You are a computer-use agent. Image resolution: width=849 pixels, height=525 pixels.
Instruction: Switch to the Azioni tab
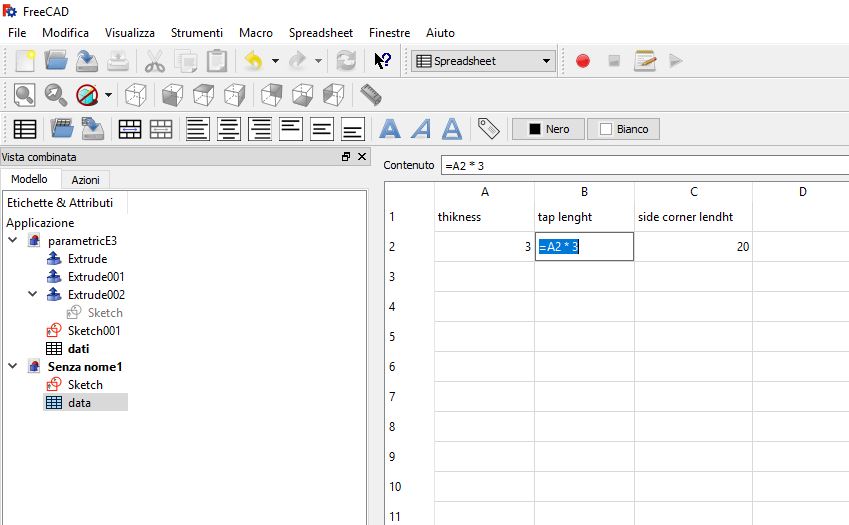point(85,180)
